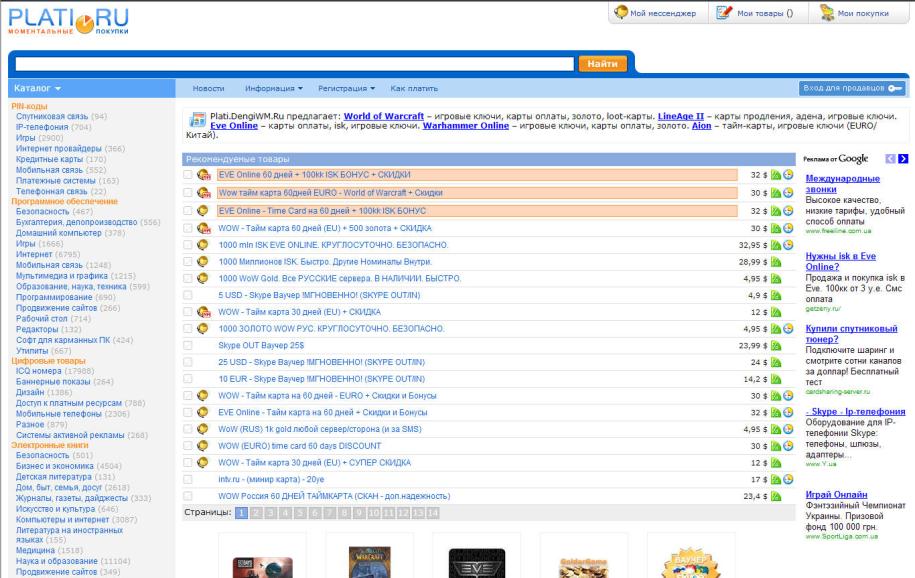Click the round blue icon in WOW (EURO) time card row
Viewport: 915px width, 578px height.
pyautogui.click(x=788, y=446)
